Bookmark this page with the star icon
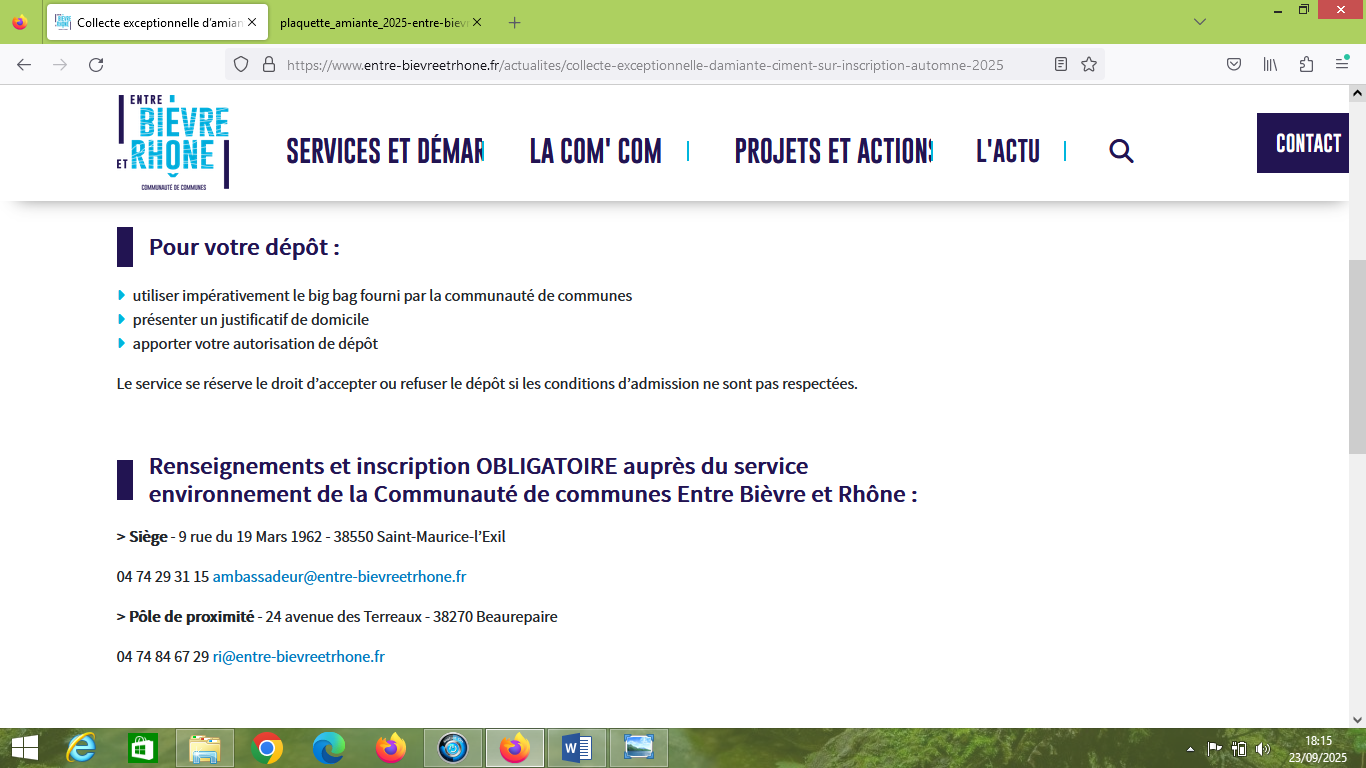The image size is (1366, 768). (1089, 64)
